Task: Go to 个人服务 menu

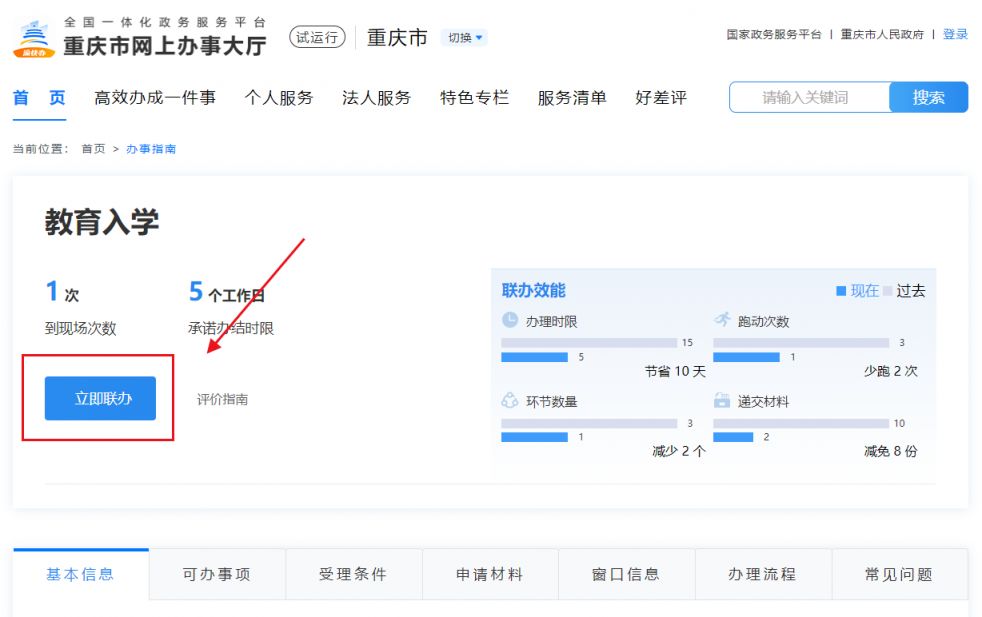Action: (x=279, y=98)
